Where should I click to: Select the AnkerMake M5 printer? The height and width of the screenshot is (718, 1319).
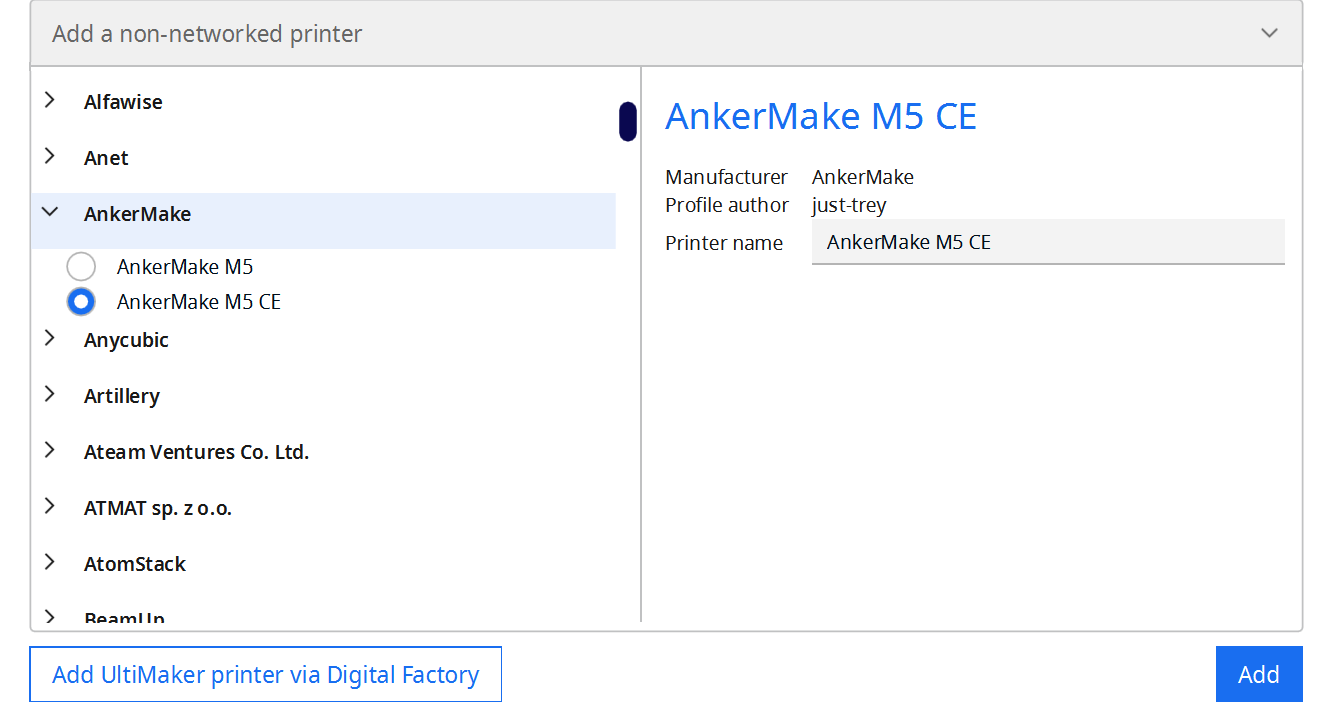[x=185, y=266]
